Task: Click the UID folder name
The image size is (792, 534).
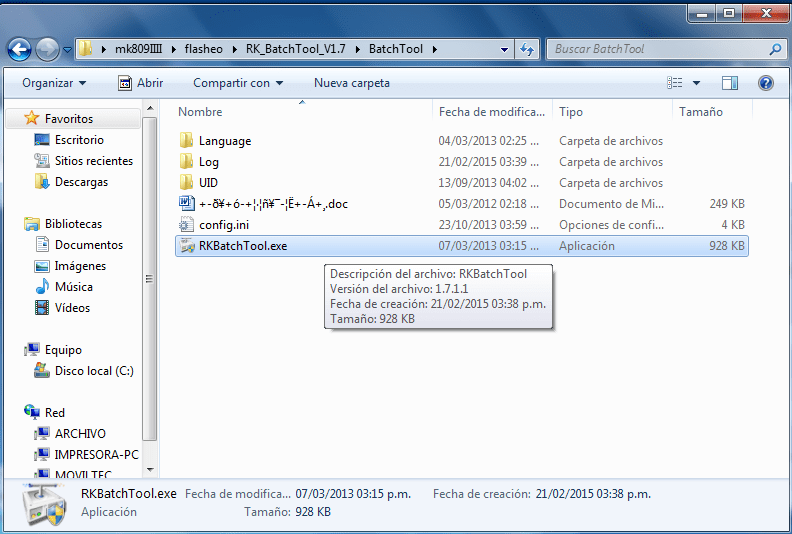Action: [x=208, y=182]
